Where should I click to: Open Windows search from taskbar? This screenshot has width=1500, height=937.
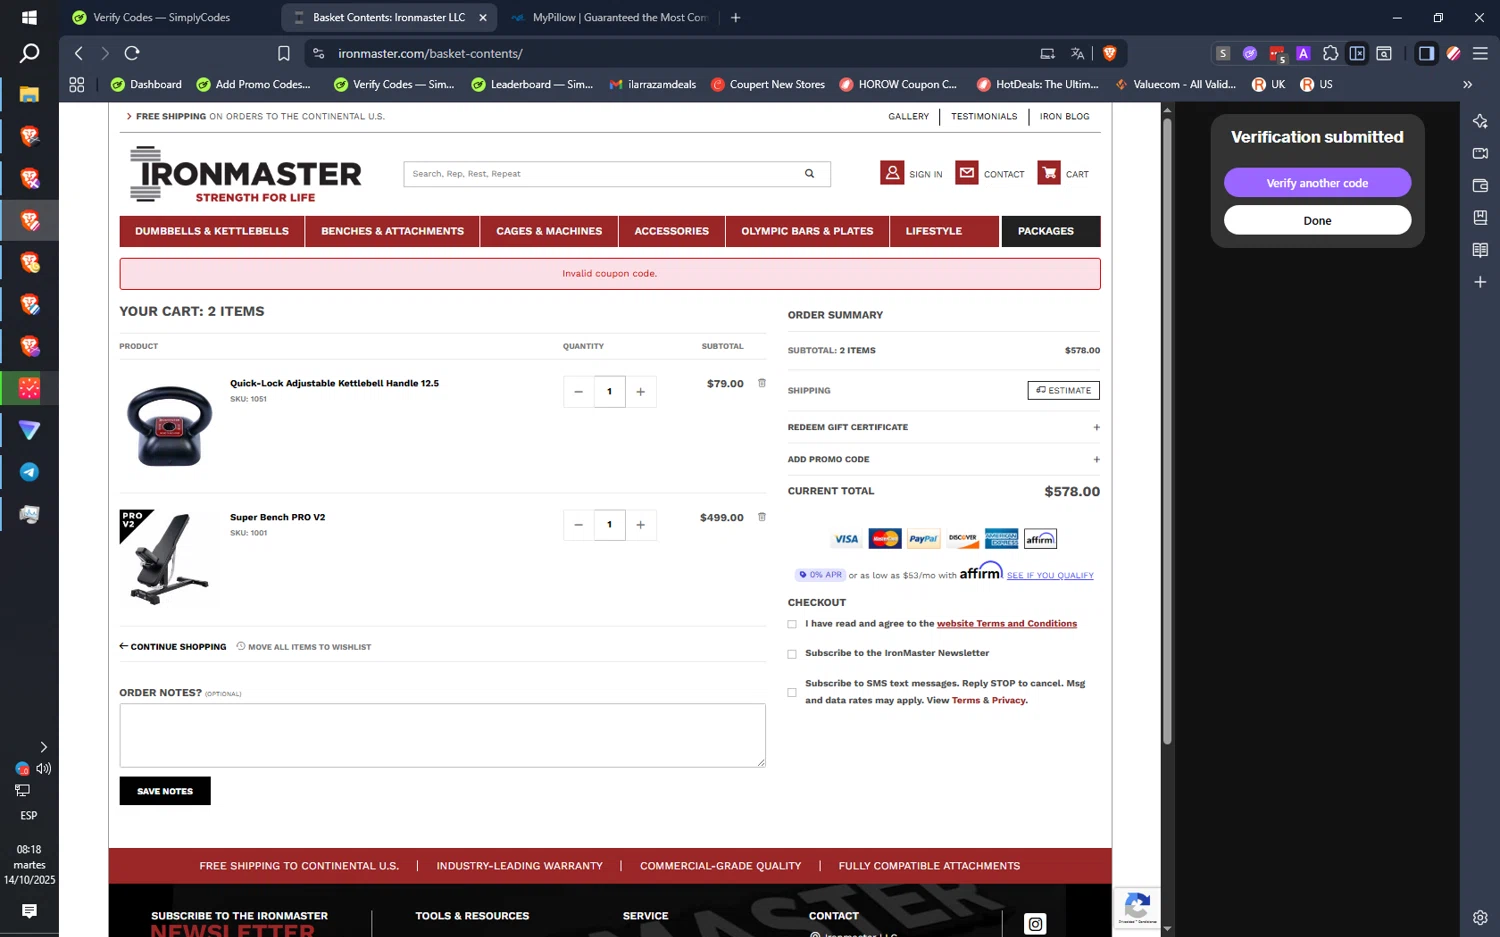click(29, 53)
